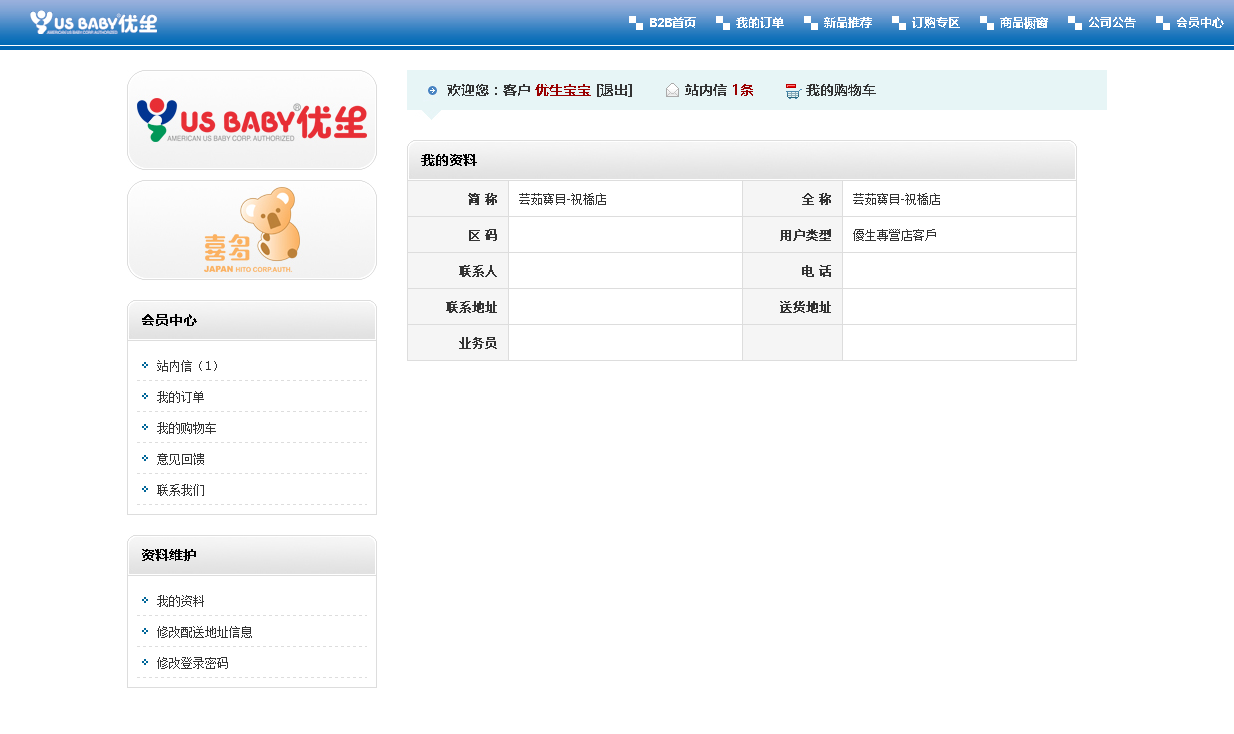Click 联系我们 in the sidebar
The width and height of the screenshot is (1234, 734).
click(x=180, y=490)
